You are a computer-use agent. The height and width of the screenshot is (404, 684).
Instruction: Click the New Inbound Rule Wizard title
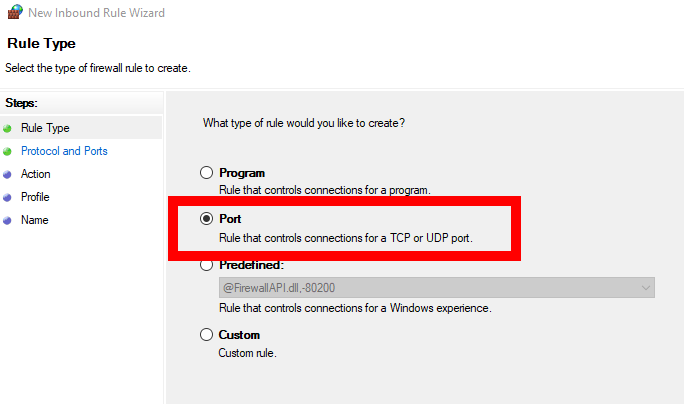click(x=98, y=13)
